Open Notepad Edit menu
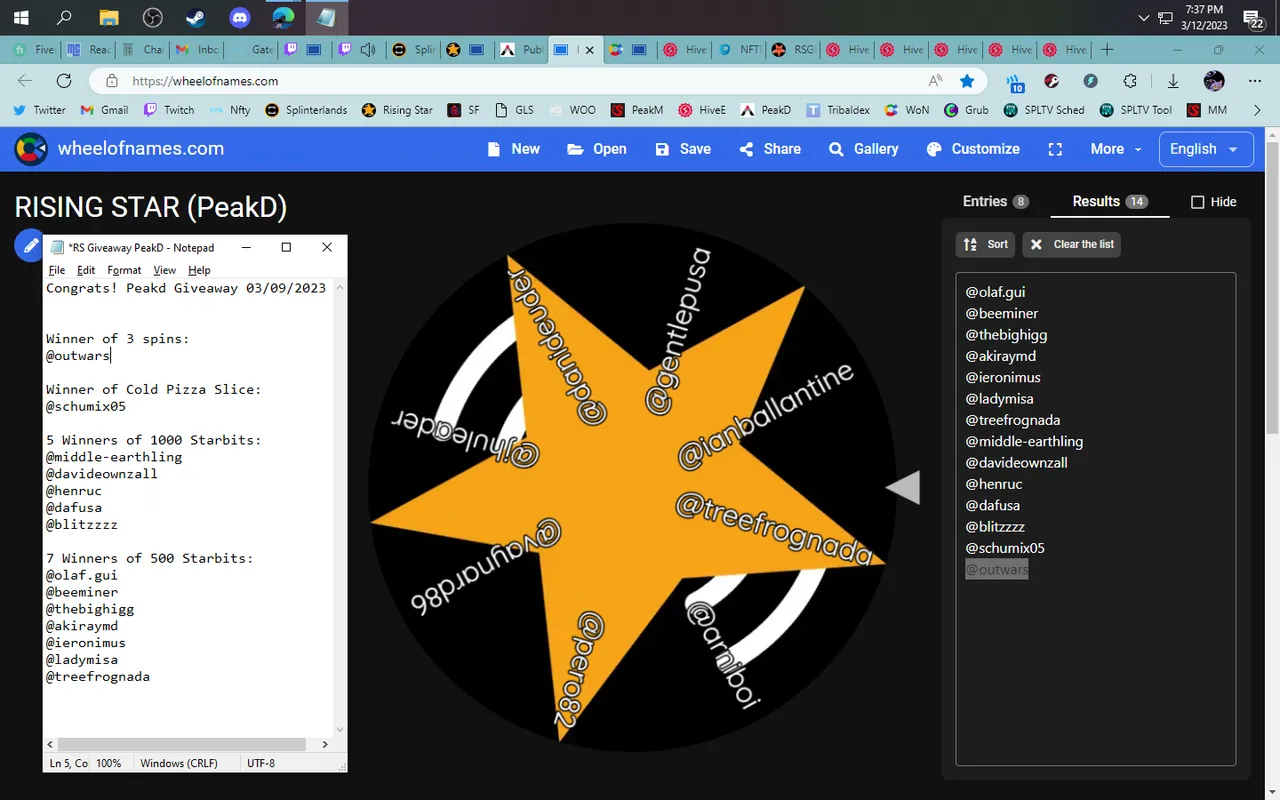The height and width of the screenshot is (800, 1280). point(86,270)
